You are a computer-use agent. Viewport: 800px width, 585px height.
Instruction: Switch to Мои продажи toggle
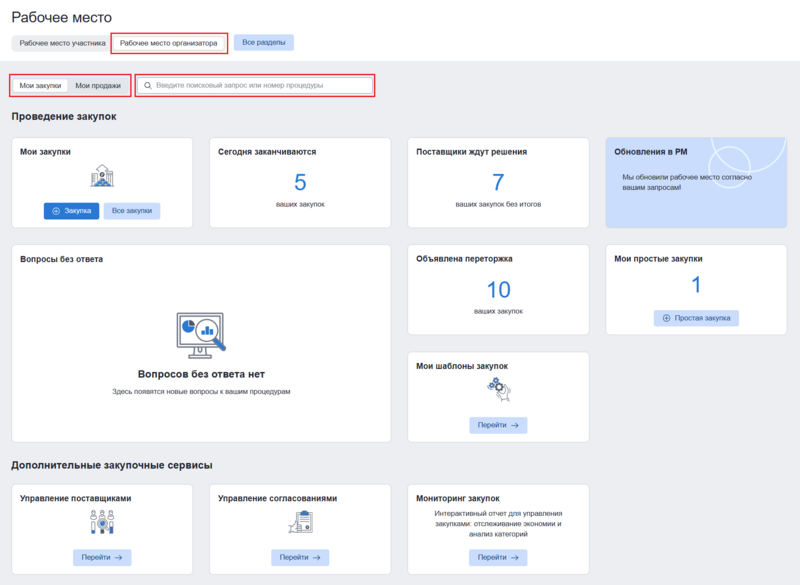coord(98,86)
